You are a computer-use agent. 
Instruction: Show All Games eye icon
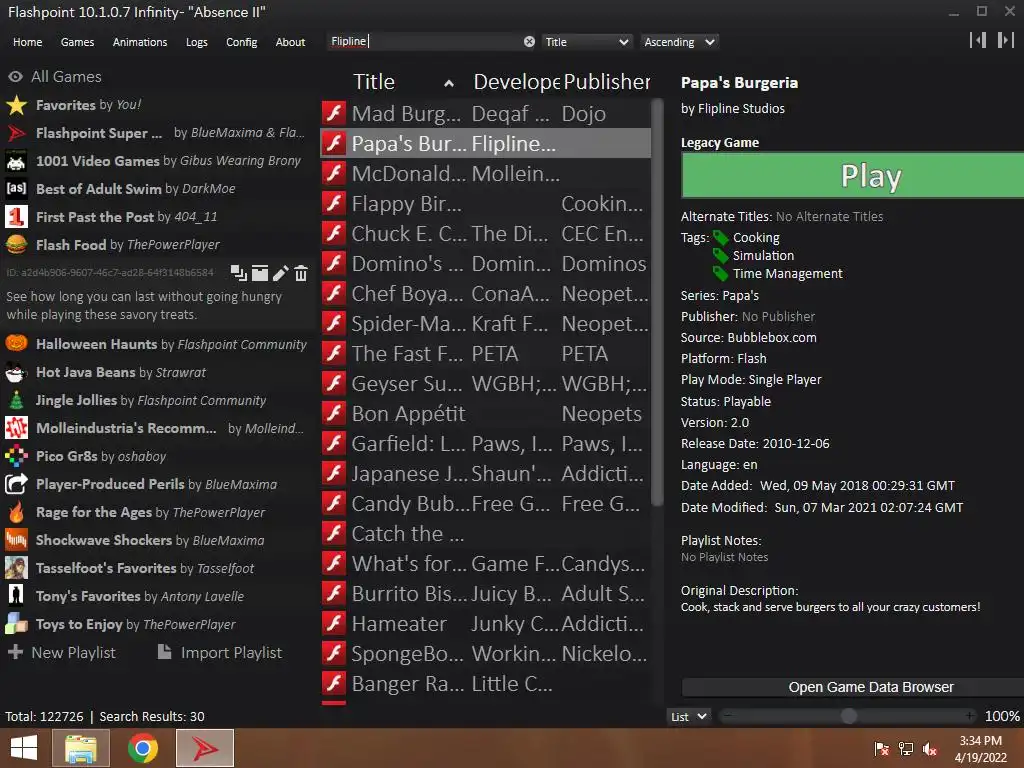pyautogui.click(x=15, y=76)
